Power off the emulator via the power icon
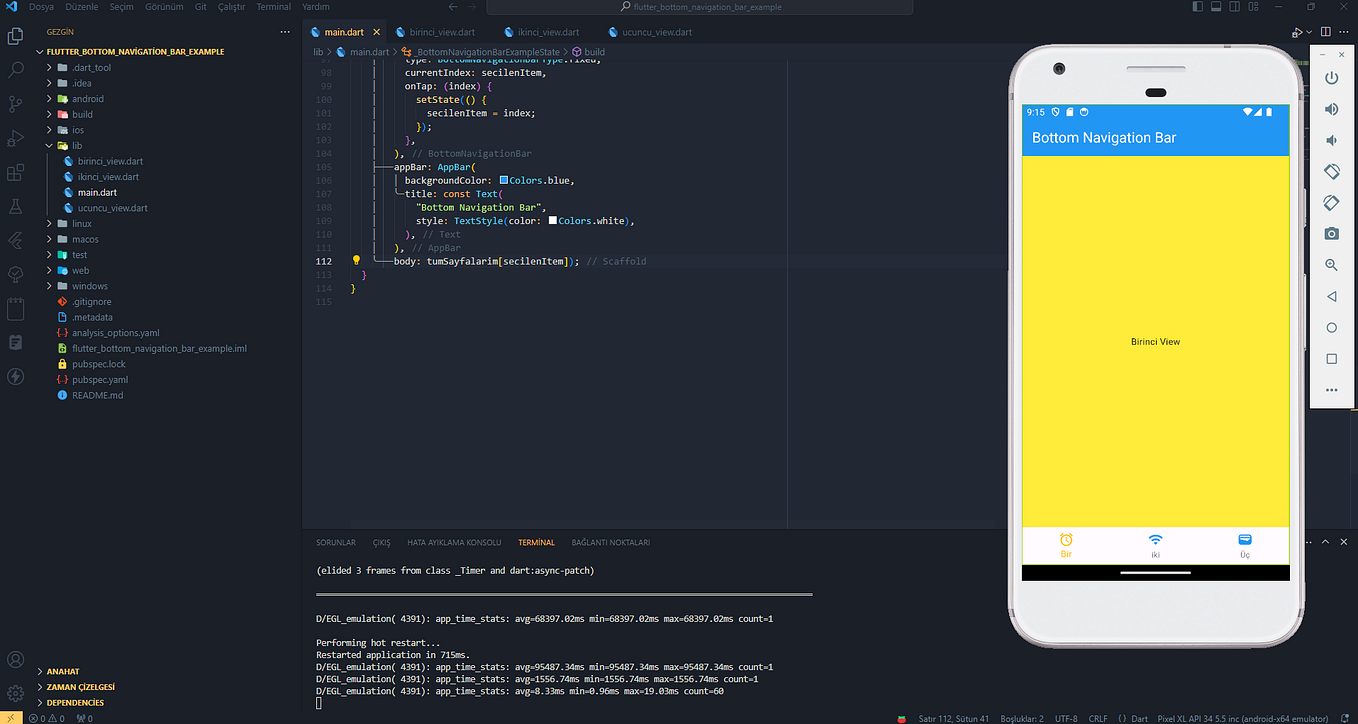1358x724 pixels. tap(1331, 78)
